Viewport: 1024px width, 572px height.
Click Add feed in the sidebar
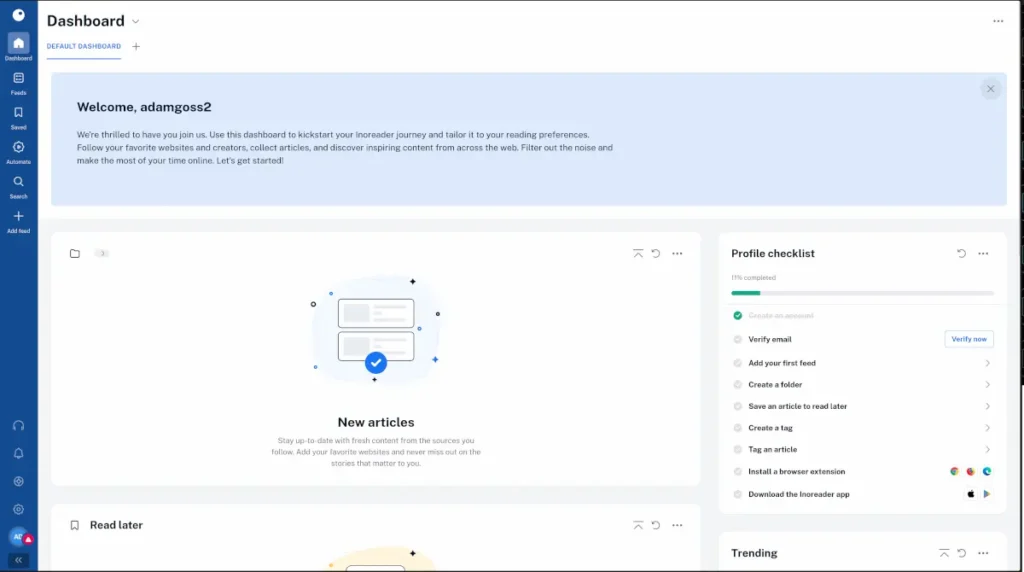point(18,221)
